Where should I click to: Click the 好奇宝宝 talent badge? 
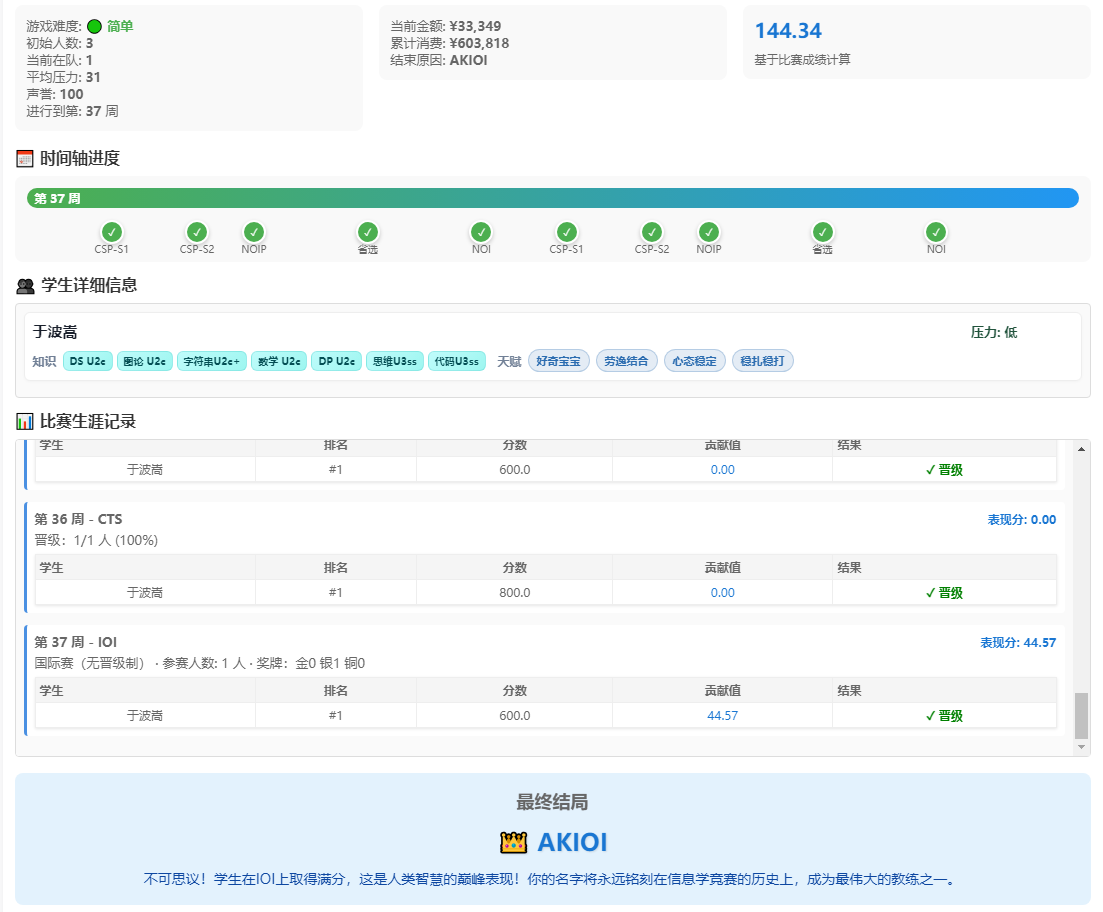pos(559,361)
